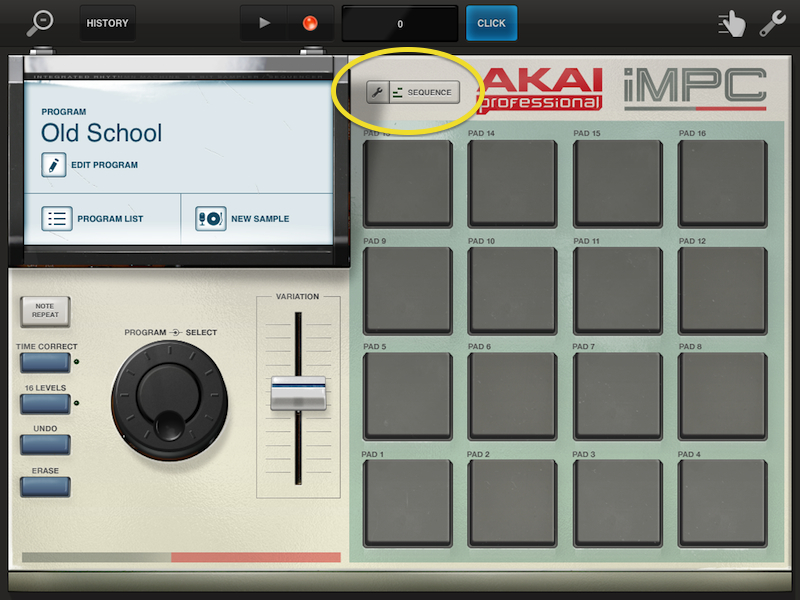Tap the ERASE button
The height and width of the screenshot is (600, 800).
pyautogui.click(x=45, y=486)
